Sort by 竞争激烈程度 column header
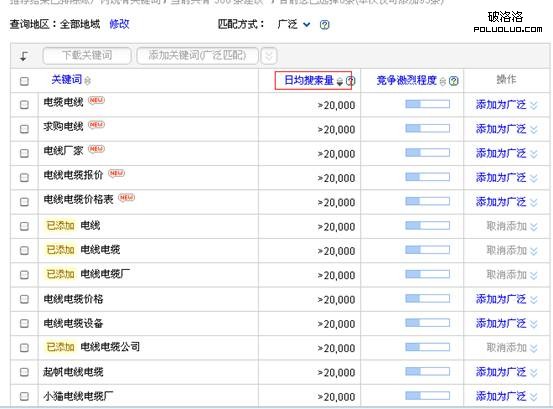Viewport: 553px width, 409px height. 407,80
